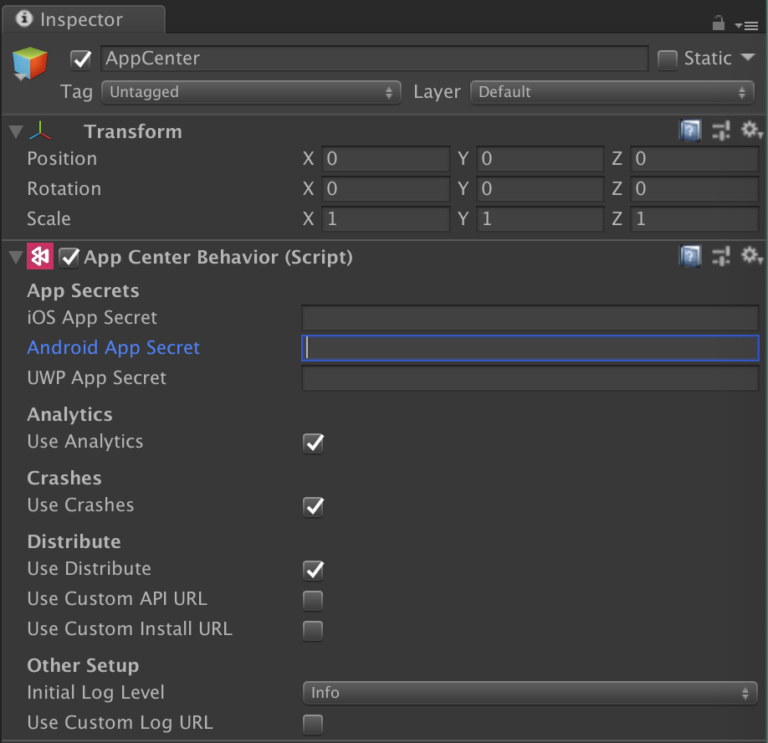Click Rotation Y value field
This screenshot has height=743, width=768.
coord(540,189)
